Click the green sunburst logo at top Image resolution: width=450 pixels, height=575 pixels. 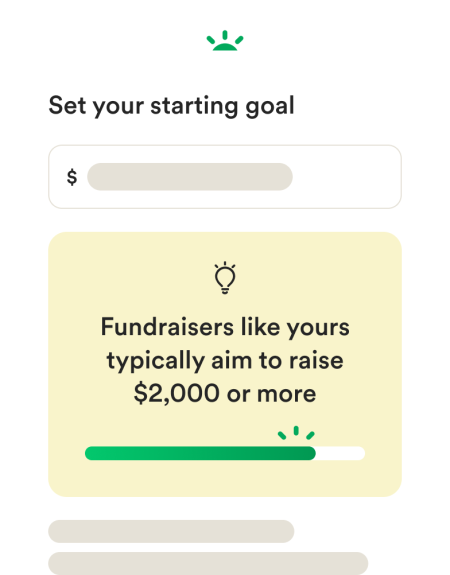[225, 40]
